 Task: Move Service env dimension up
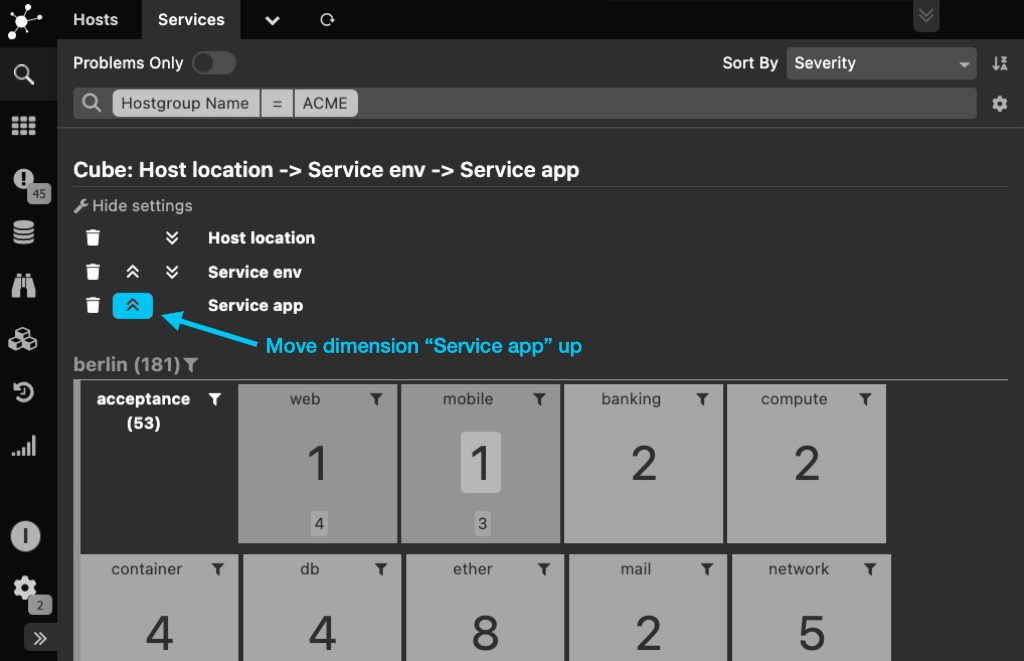coord(133,272)
